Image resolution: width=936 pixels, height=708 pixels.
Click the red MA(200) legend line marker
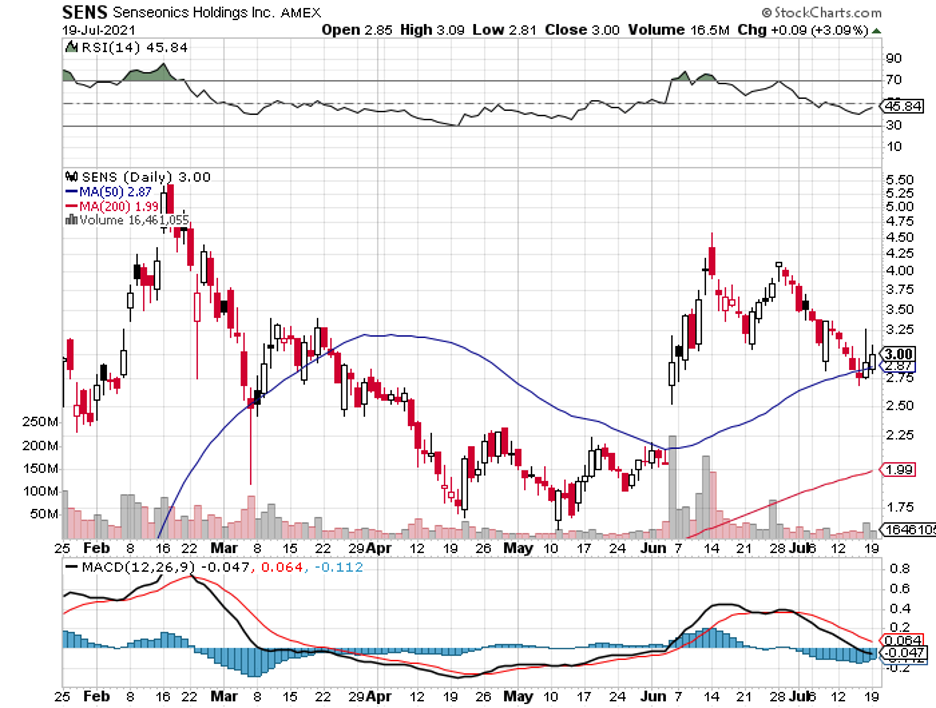(71, 206)
